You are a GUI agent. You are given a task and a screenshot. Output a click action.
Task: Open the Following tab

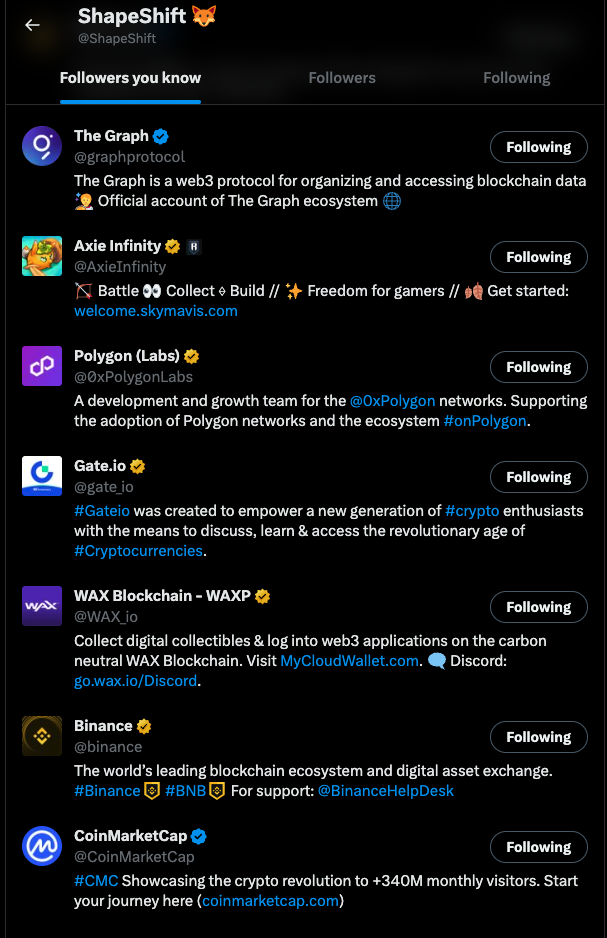coord(516,78)
